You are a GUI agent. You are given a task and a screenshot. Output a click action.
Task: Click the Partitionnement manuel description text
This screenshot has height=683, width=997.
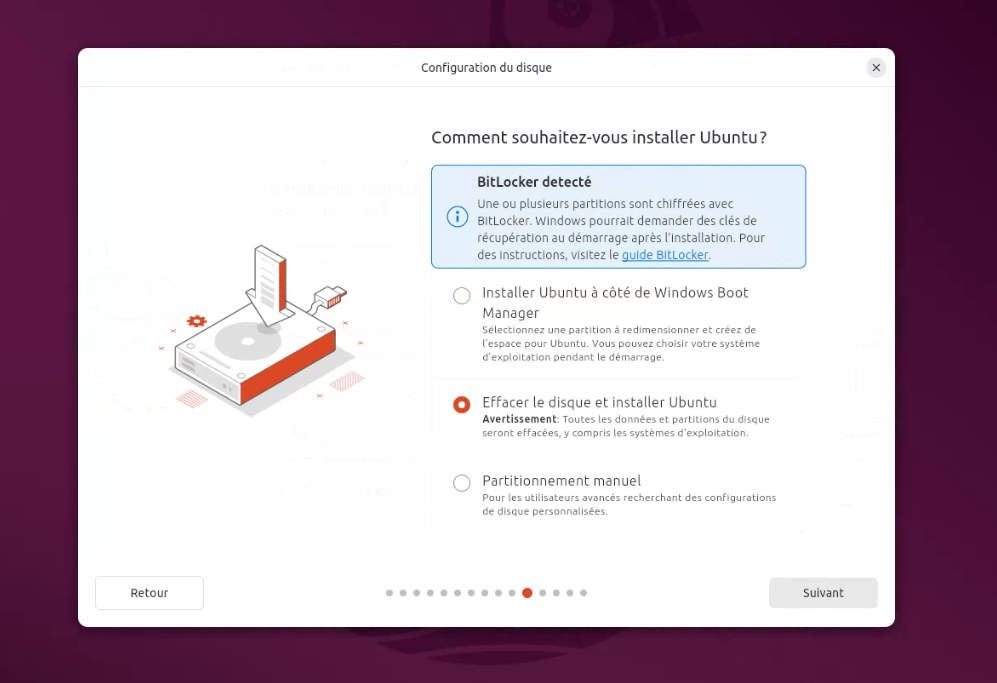point(629,504)
